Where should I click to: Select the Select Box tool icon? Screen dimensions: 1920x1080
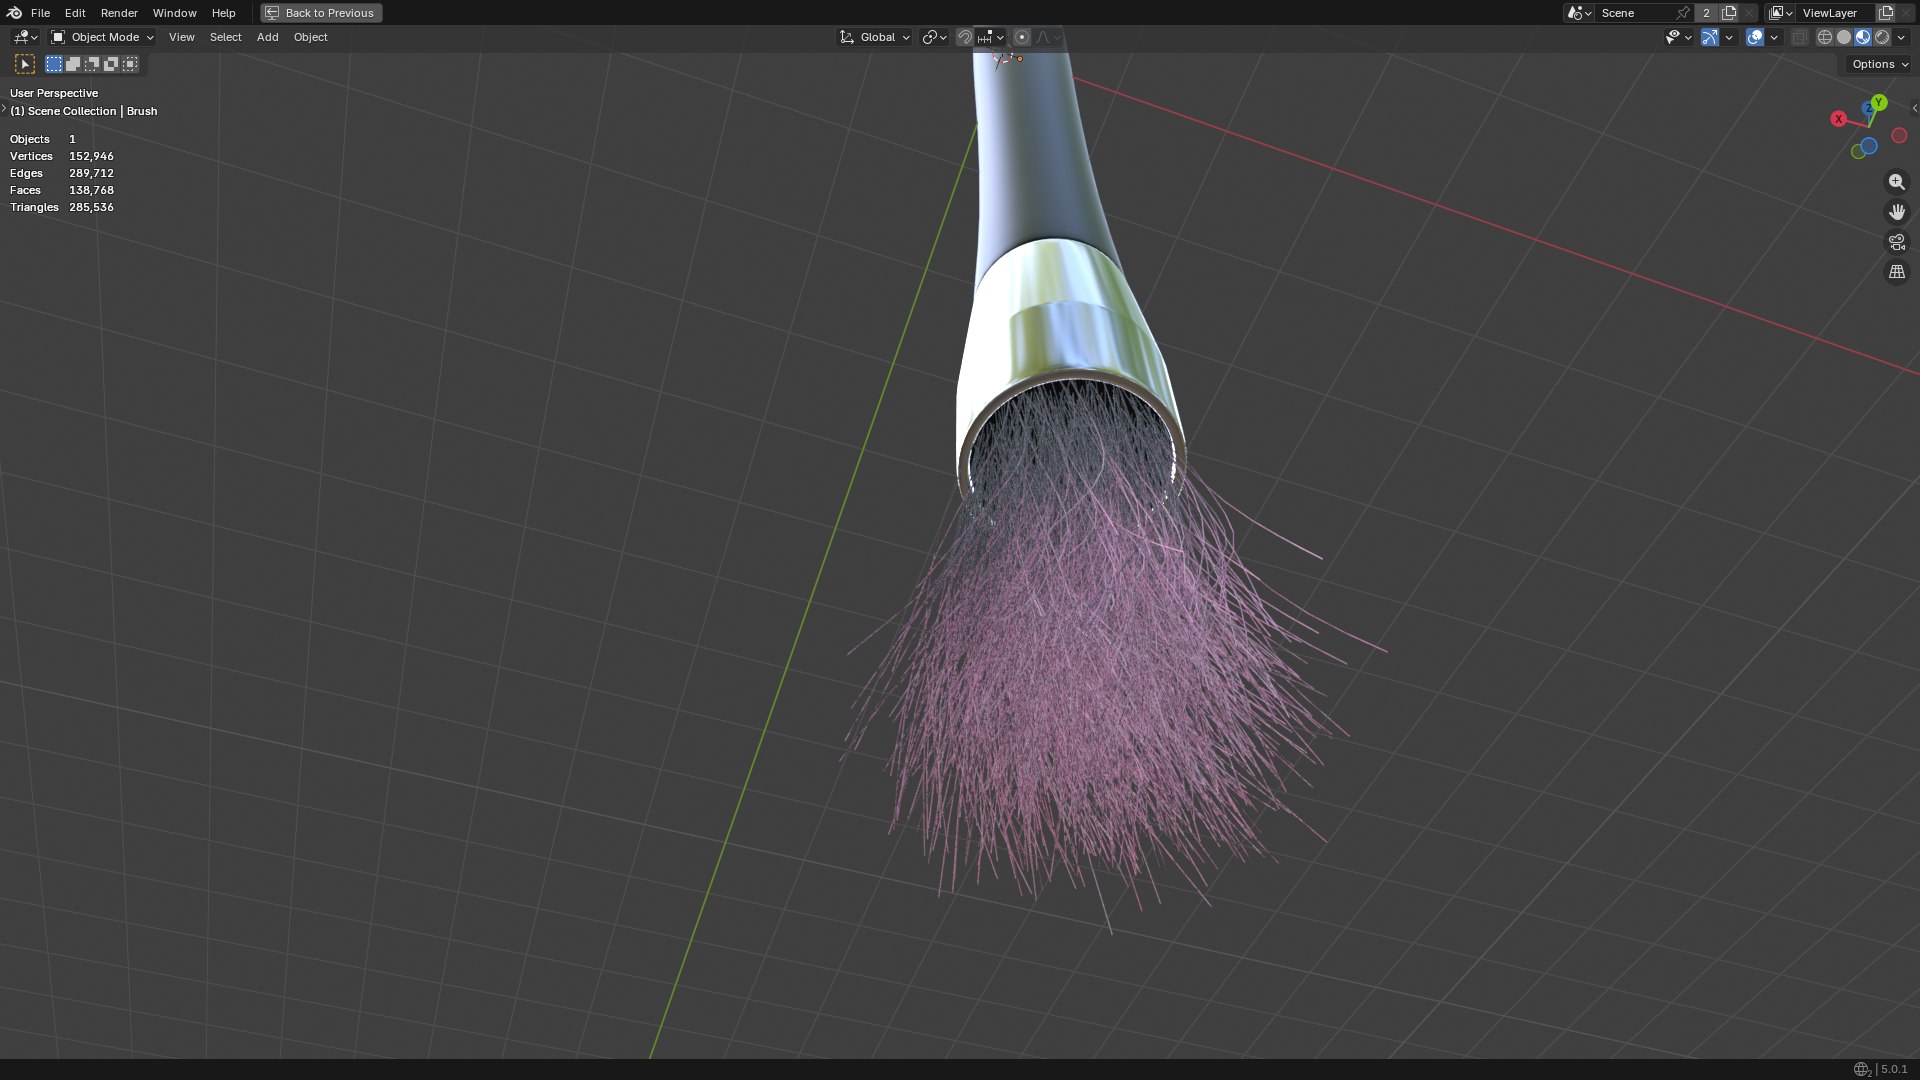[25, 64]
